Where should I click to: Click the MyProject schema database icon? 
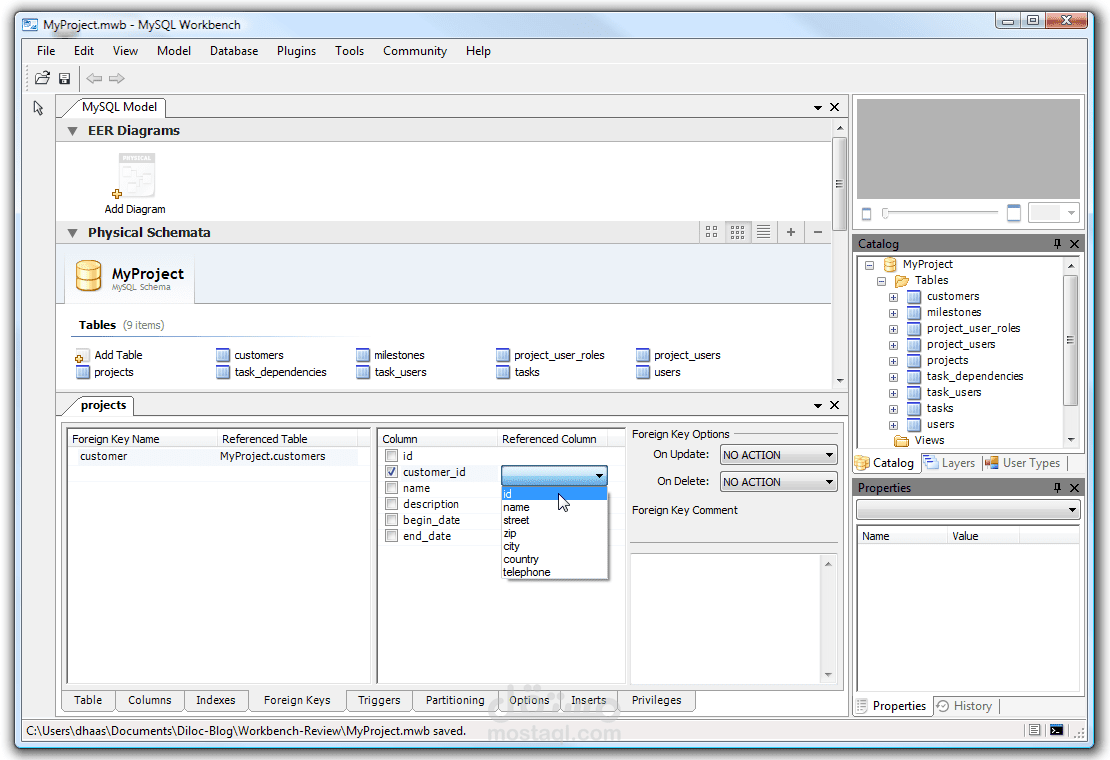(88, 276)
